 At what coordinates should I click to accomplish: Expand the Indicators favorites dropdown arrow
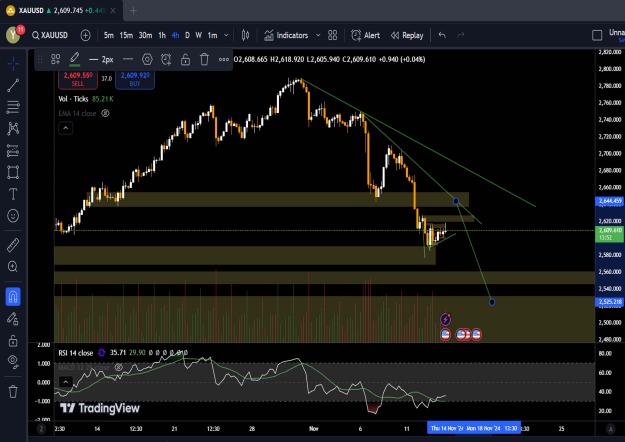(318, 35)
